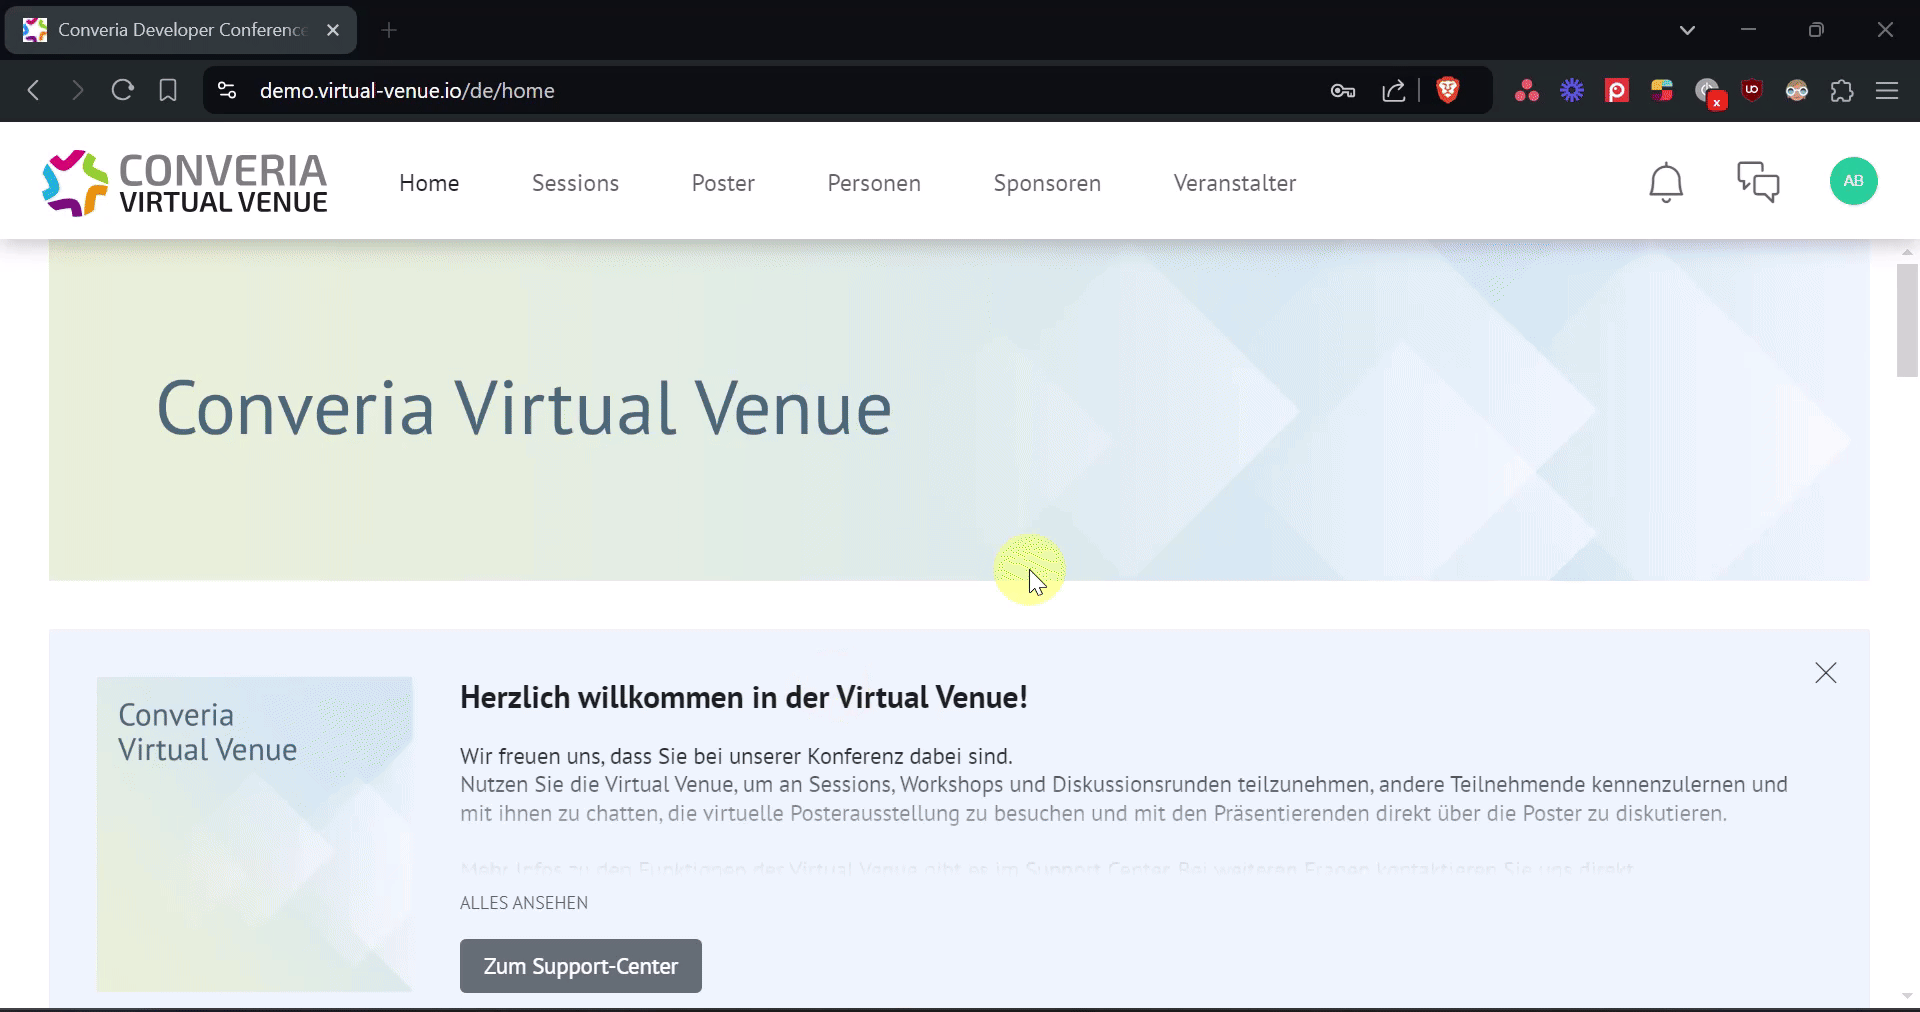Viewport: 1920px width, 1012px height.
Task: Go to the Sessions page
Action: [x=575, y=183]
